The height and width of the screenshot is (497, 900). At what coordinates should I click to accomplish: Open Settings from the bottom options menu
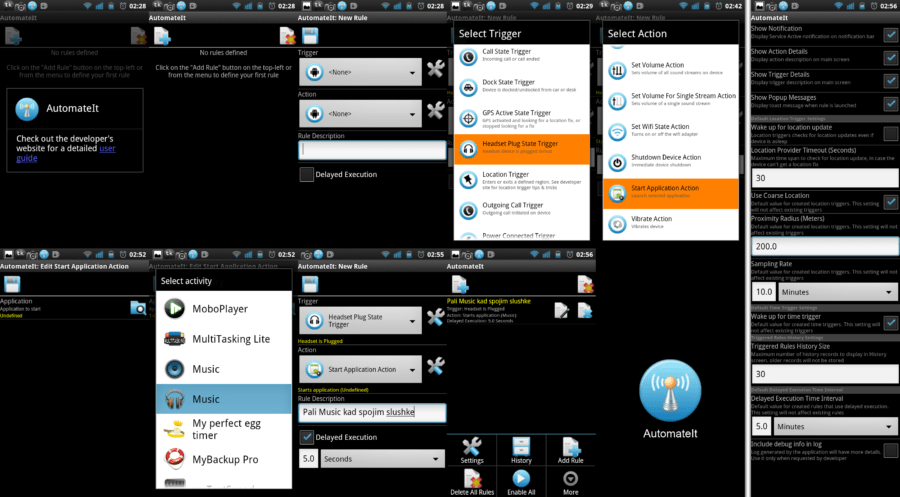tap(472, 451)
